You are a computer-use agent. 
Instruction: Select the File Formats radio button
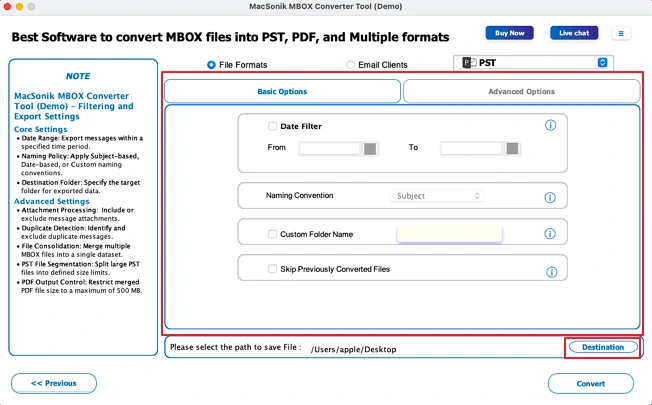[211, 65]
